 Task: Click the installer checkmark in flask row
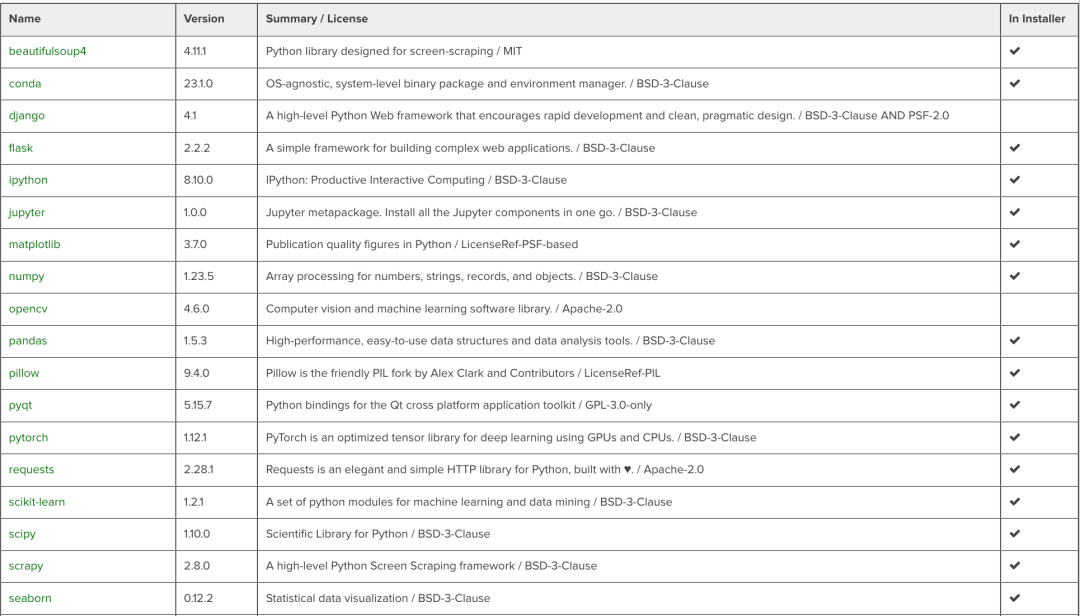[x=1015, y=147]
